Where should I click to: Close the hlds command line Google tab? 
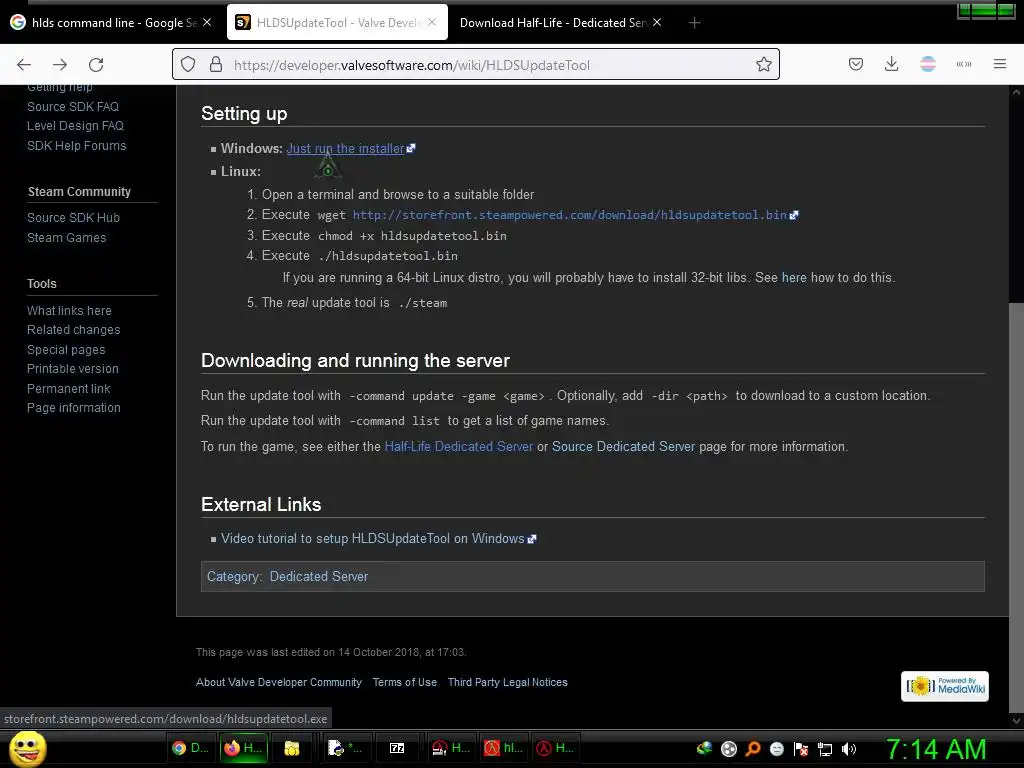[207, 22]
